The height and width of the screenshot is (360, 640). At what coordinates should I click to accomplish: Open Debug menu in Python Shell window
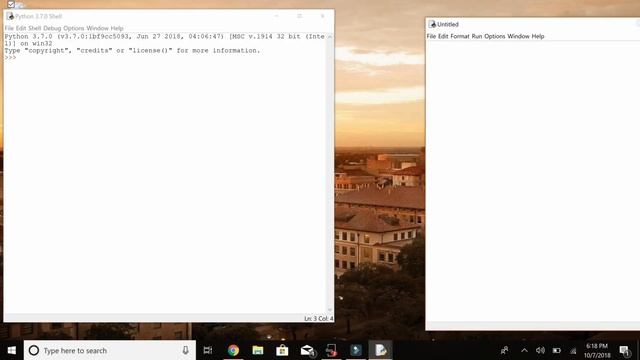(52, 28)
